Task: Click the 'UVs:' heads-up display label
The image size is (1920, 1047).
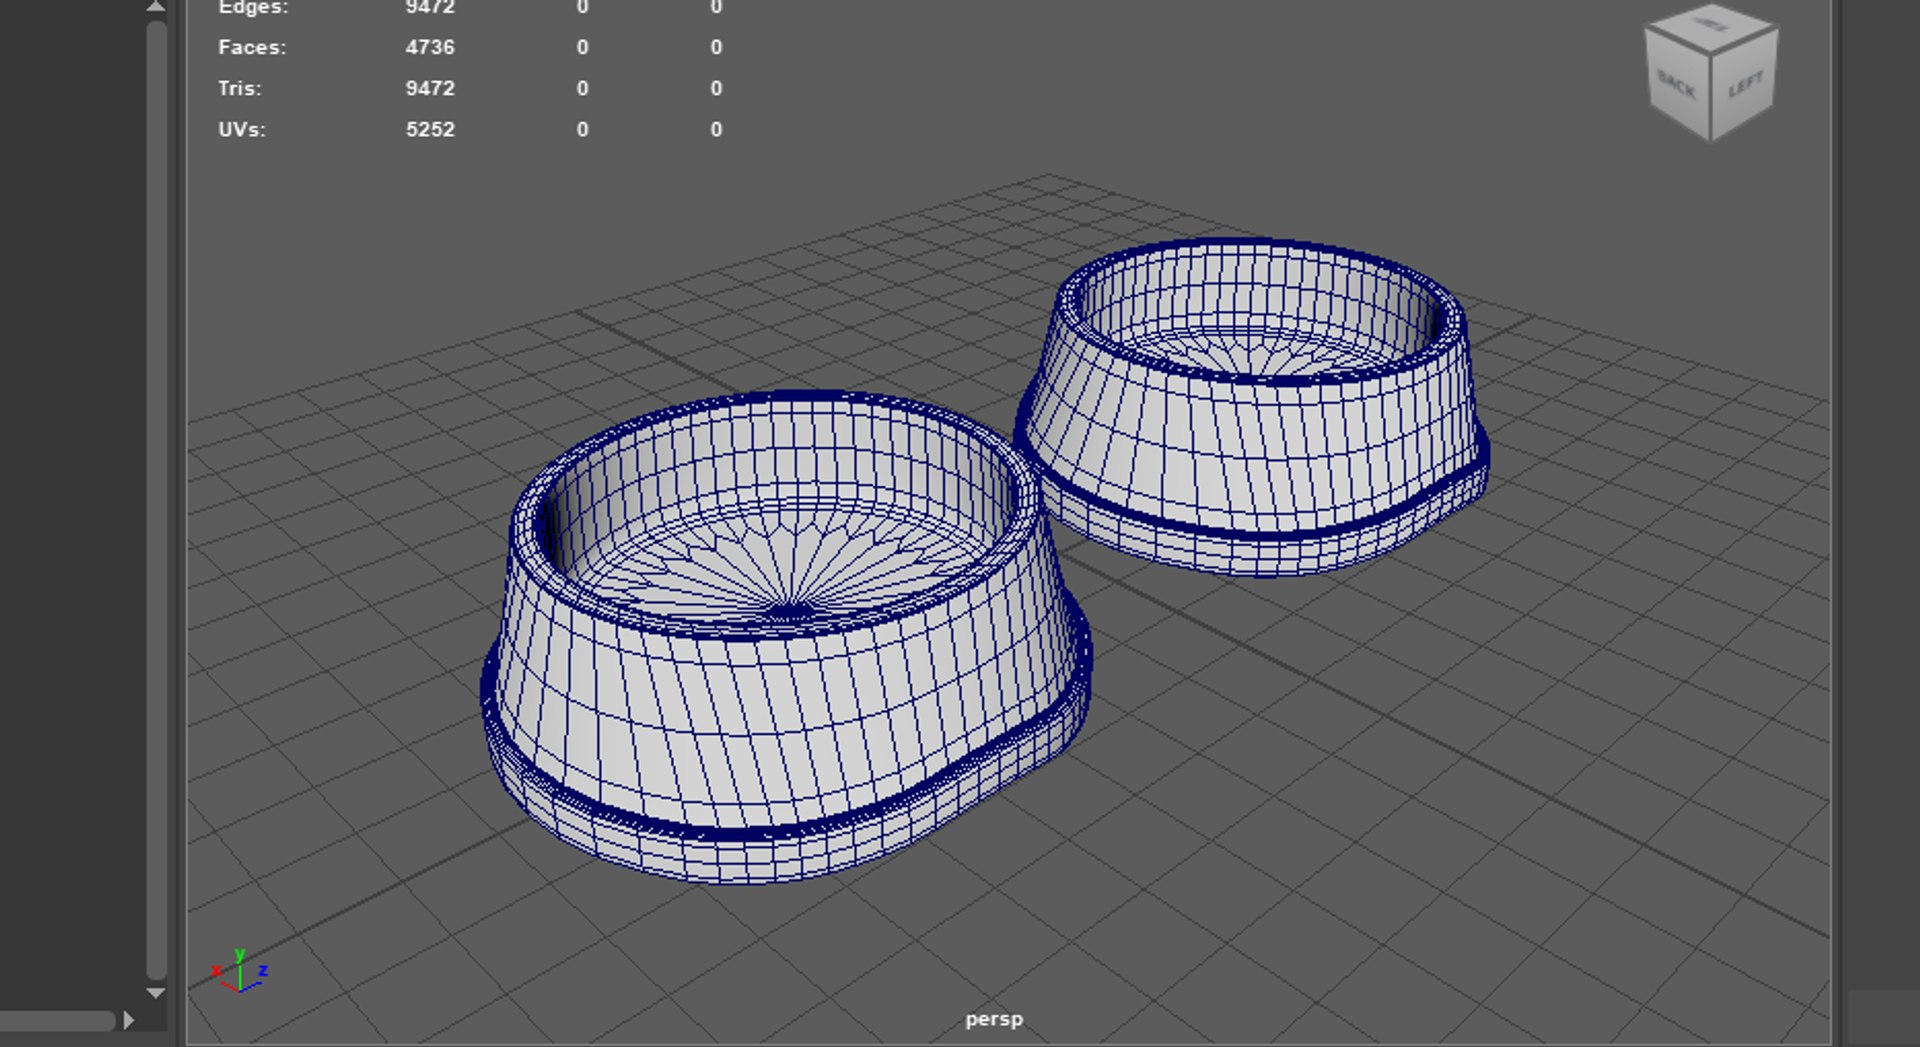Action: tap(242, 129)
